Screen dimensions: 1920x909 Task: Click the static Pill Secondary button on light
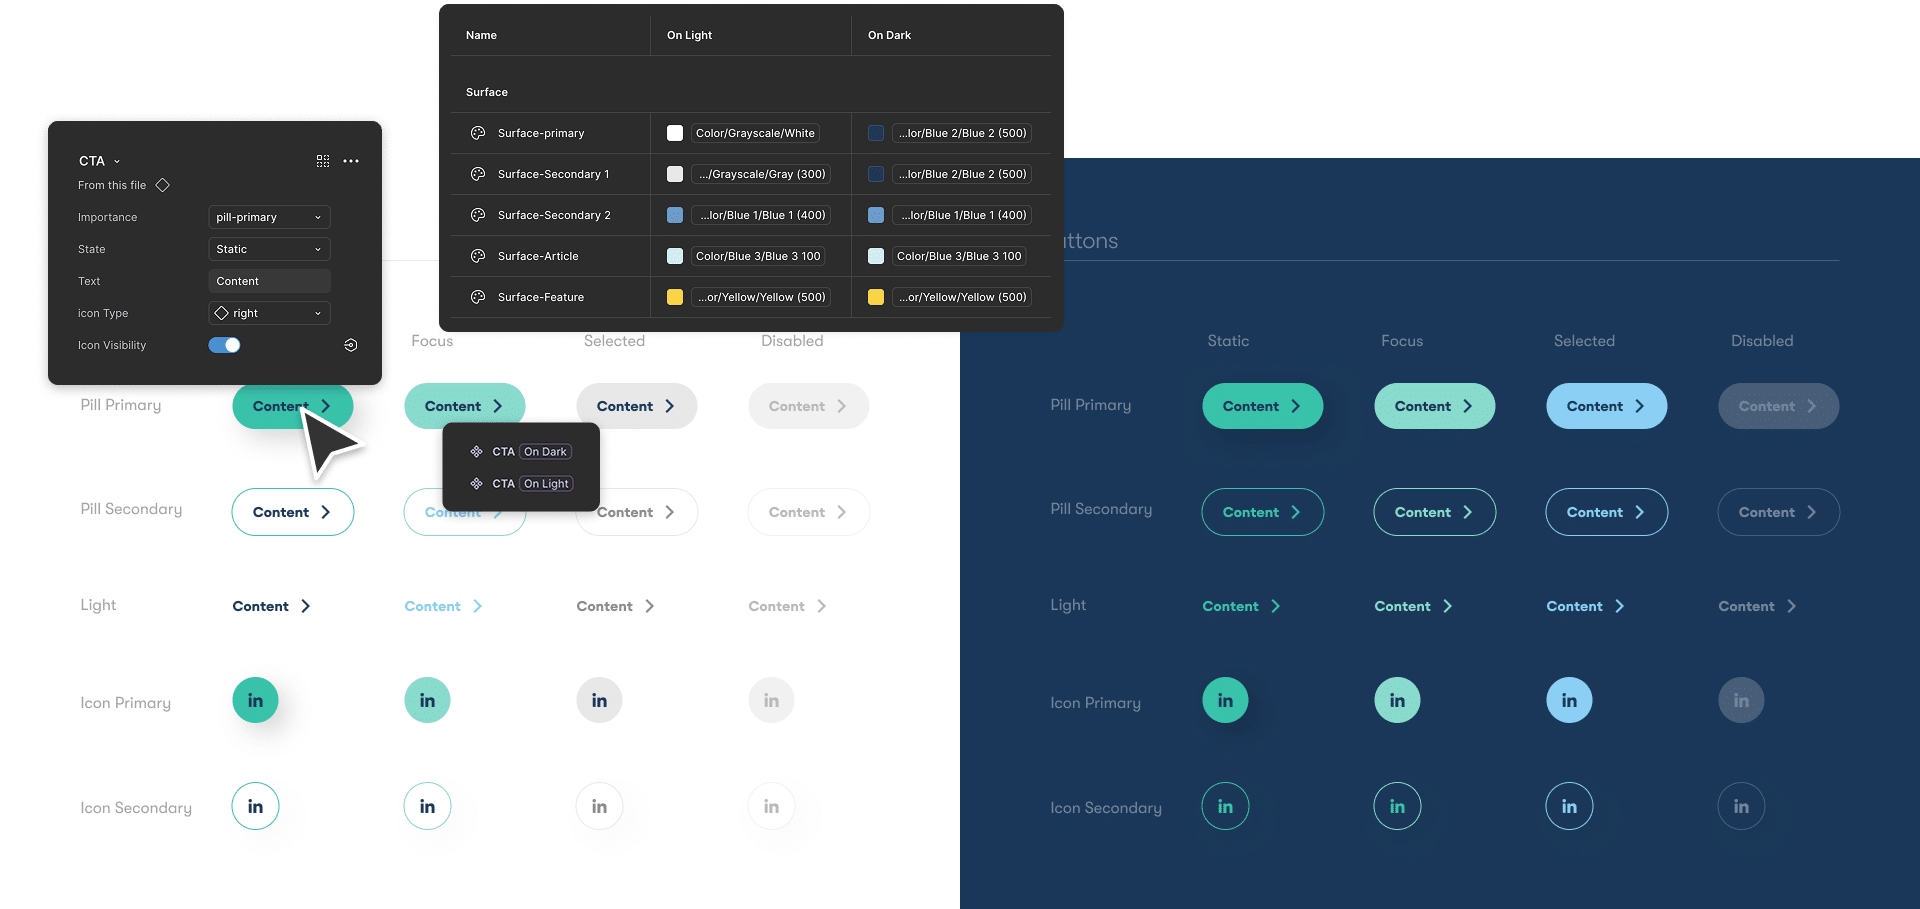coord(292,512)
